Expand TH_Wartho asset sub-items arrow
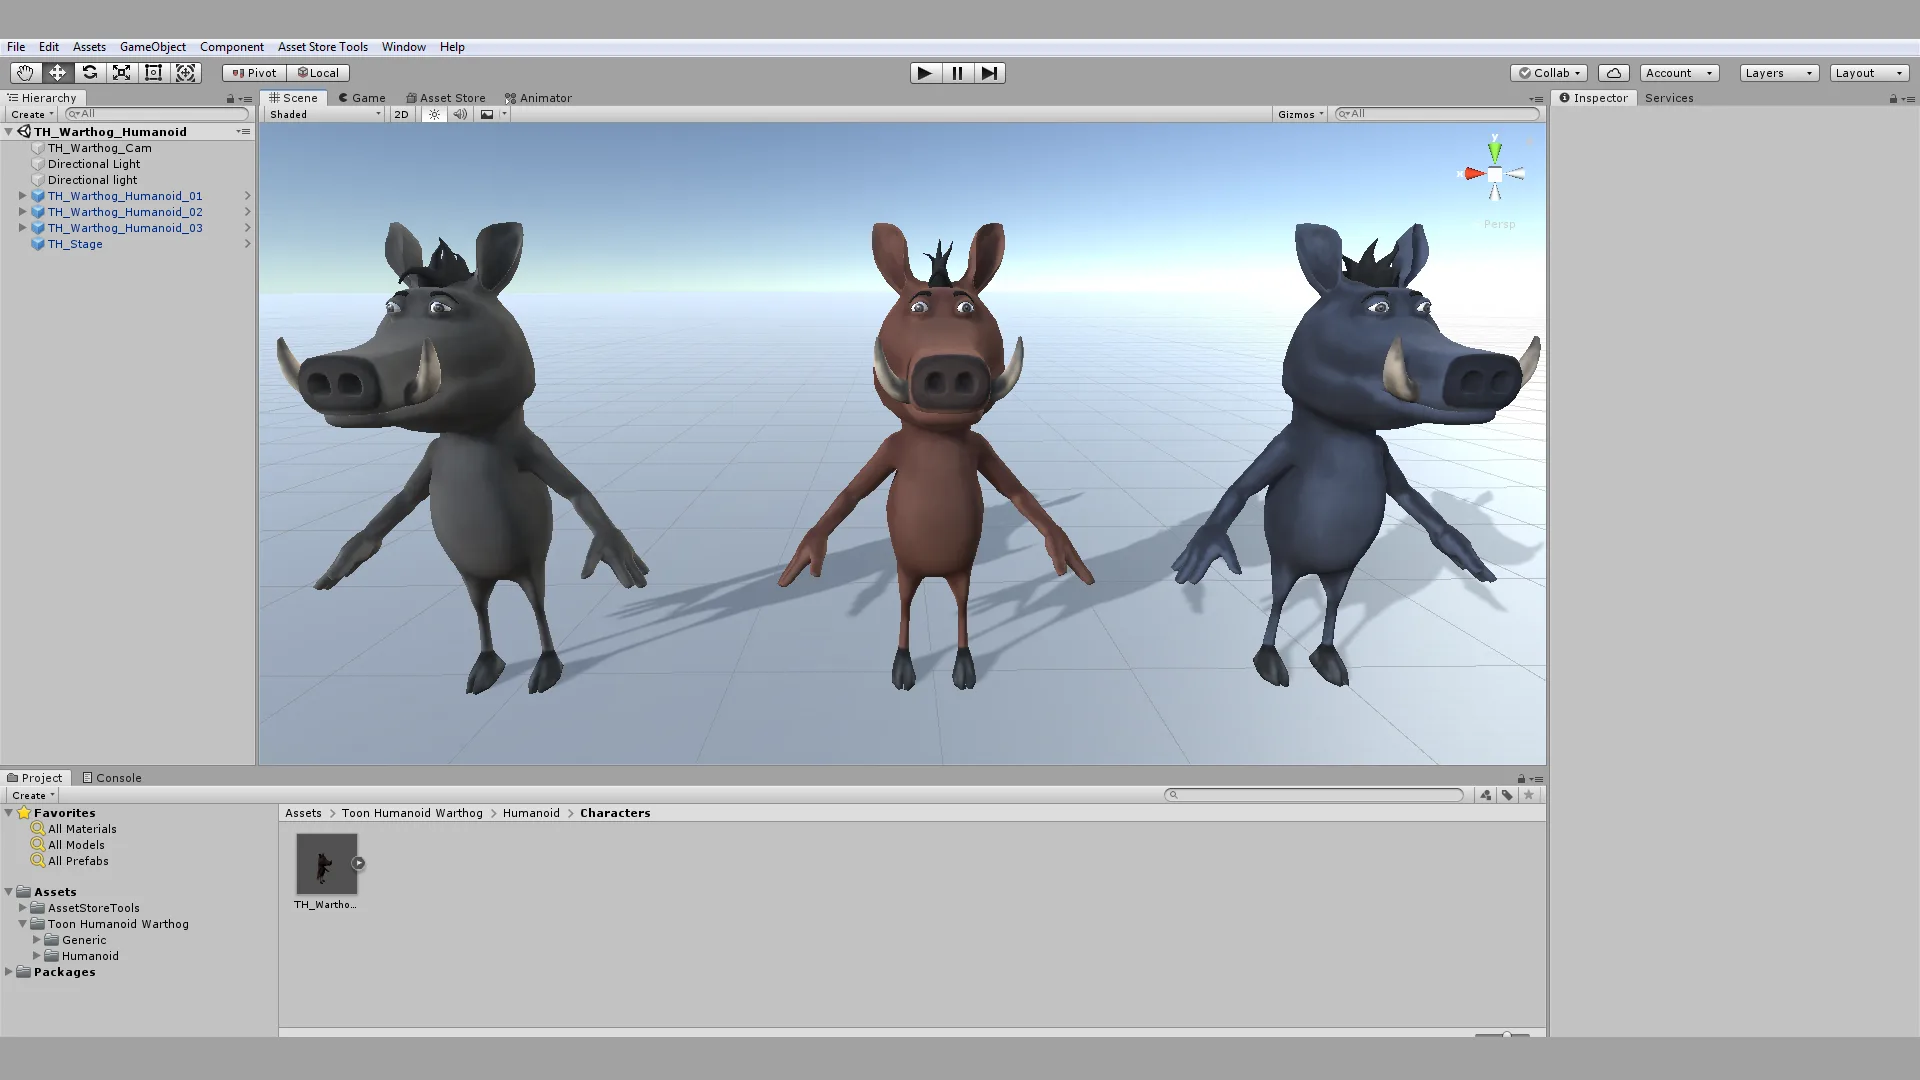 (x=358, y=863)
